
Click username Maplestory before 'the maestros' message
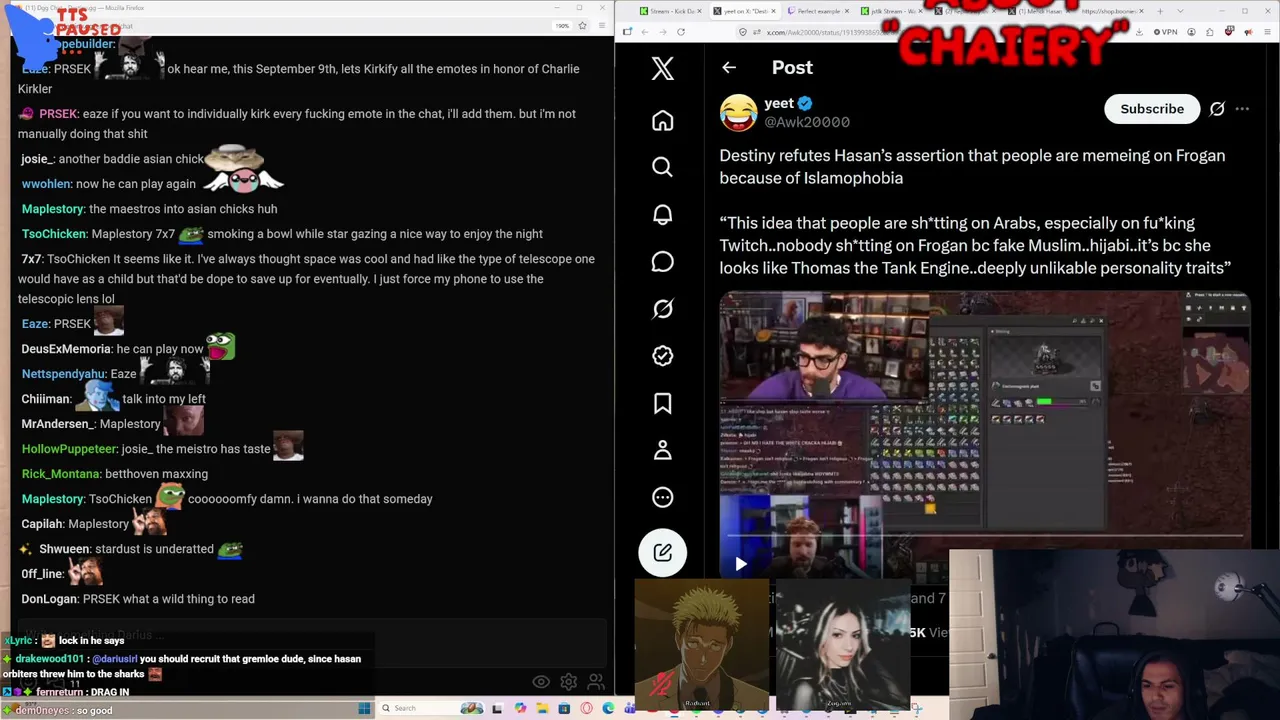pos(52,209)
